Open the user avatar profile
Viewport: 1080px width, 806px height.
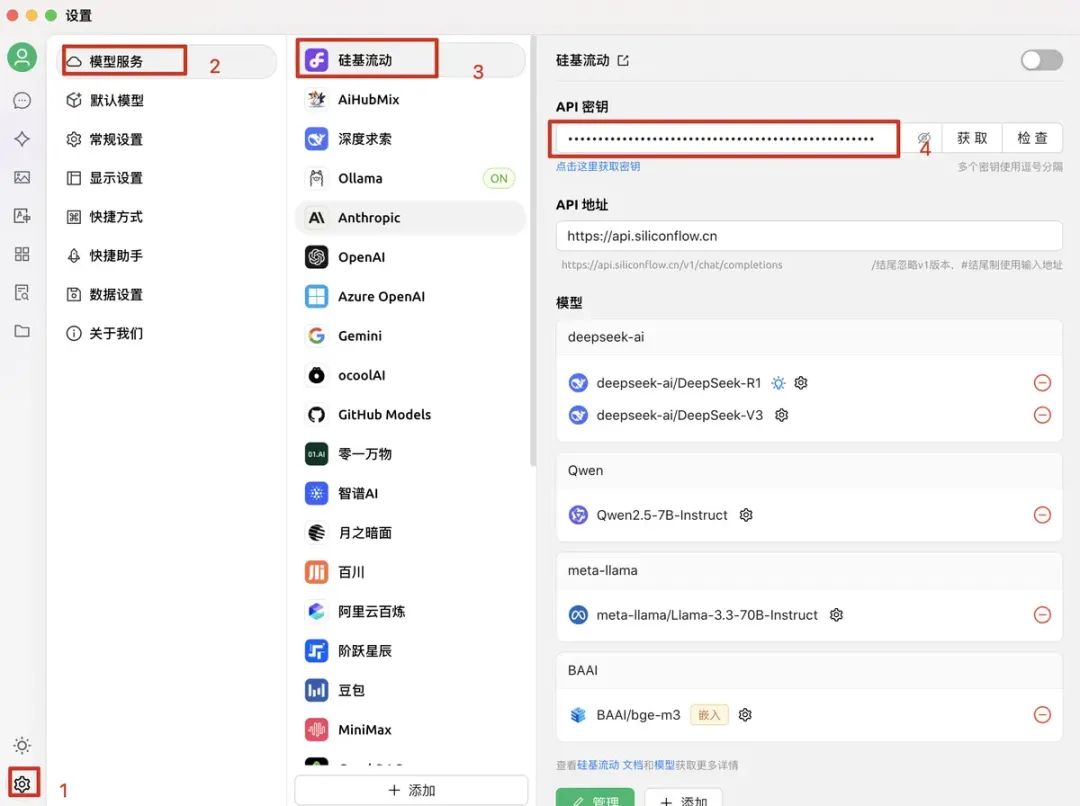pyautogui.click(x=22, y=56)
